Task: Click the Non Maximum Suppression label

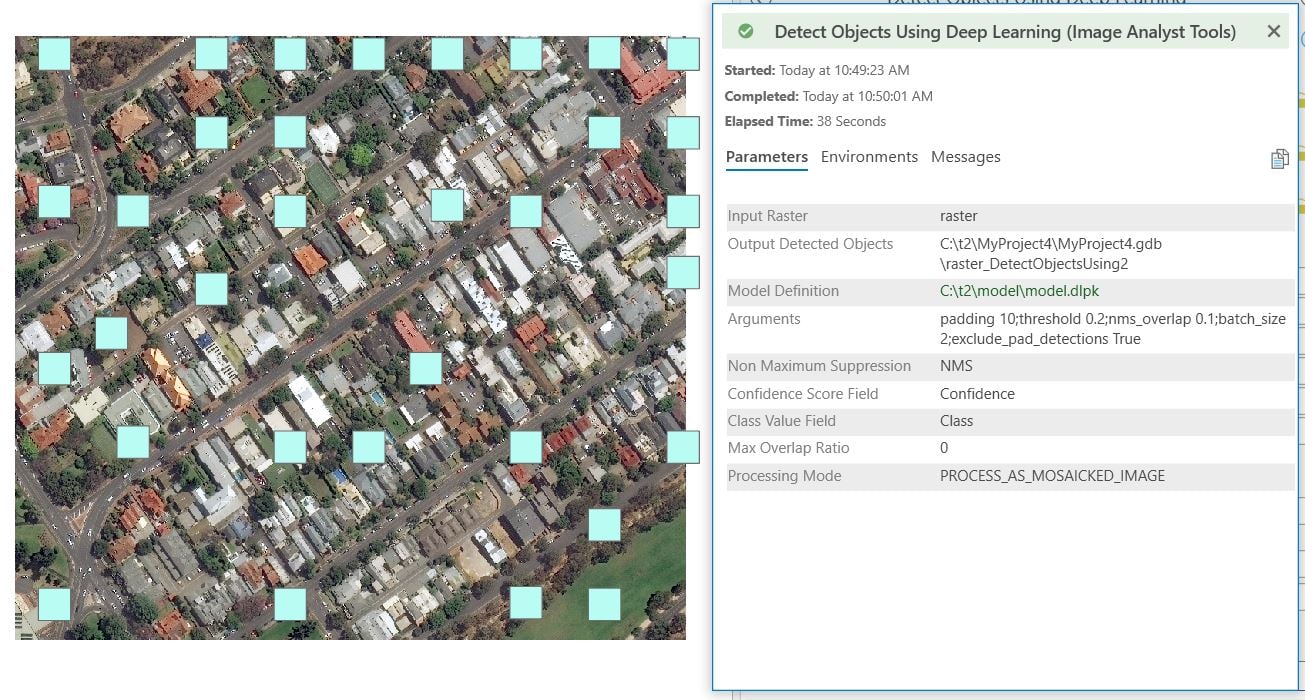Action: 820,366
